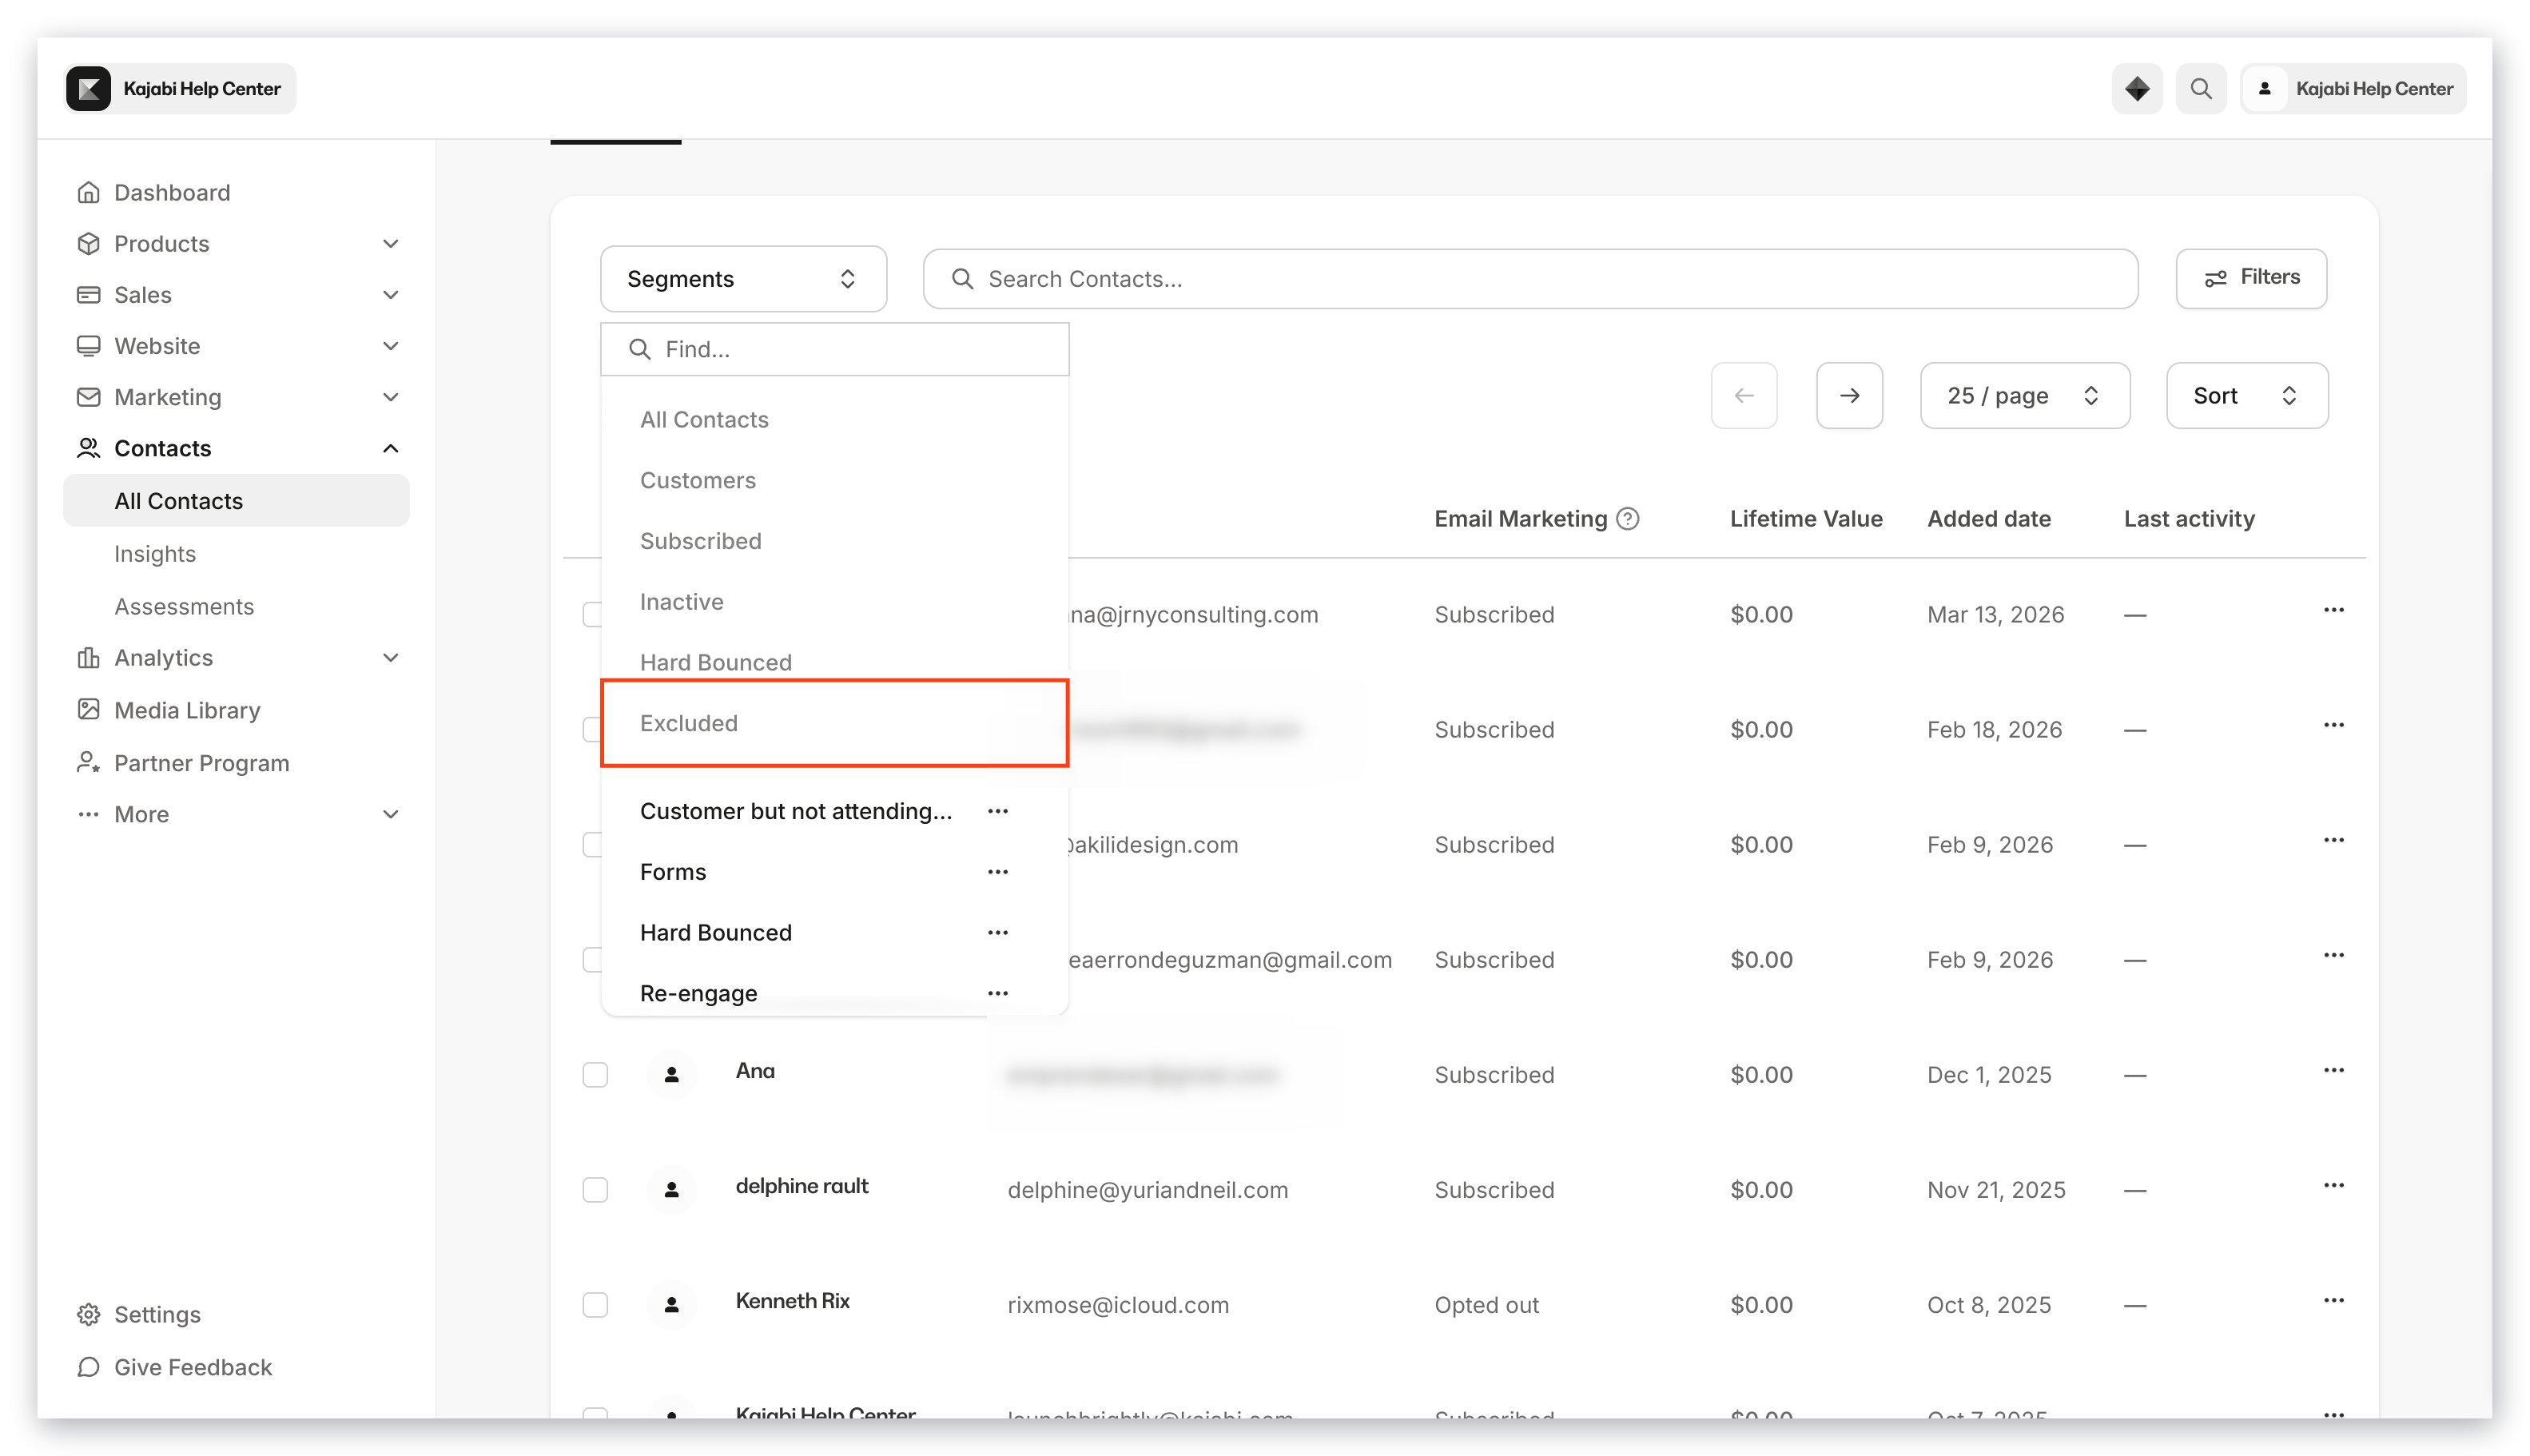Click the Kajabi logo icon
Viewport: 2530px width, 1456px height.
(x=89, y=89)
